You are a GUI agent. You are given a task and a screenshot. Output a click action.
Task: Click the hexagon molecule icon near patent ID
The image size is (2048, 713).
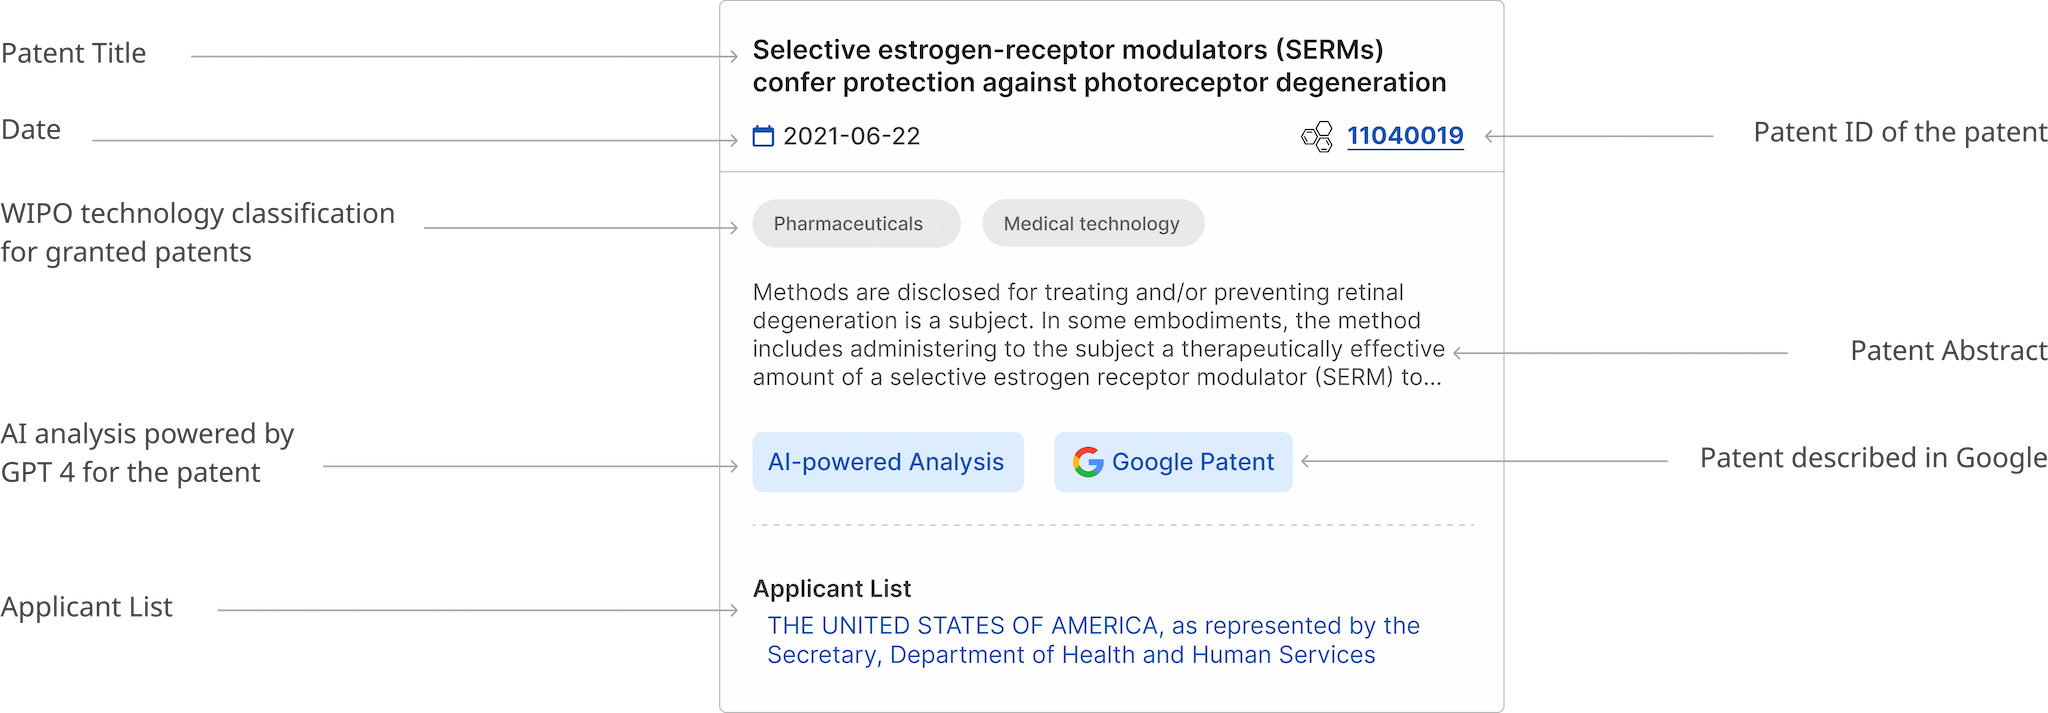tap(1317, 136)
